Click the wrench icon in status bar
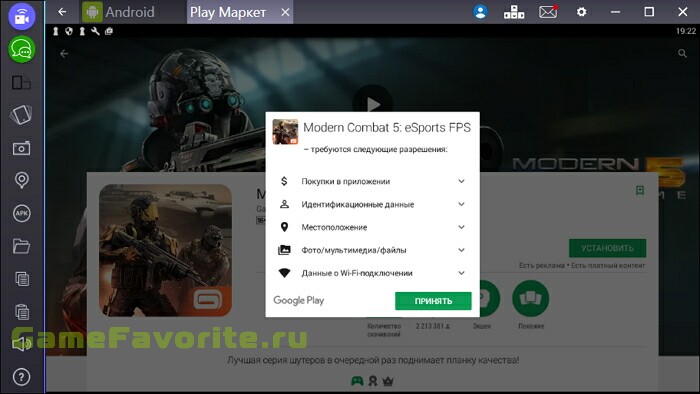Image resolution: width=700 pixels, height=394 pixels. click(x=95, y=31)
